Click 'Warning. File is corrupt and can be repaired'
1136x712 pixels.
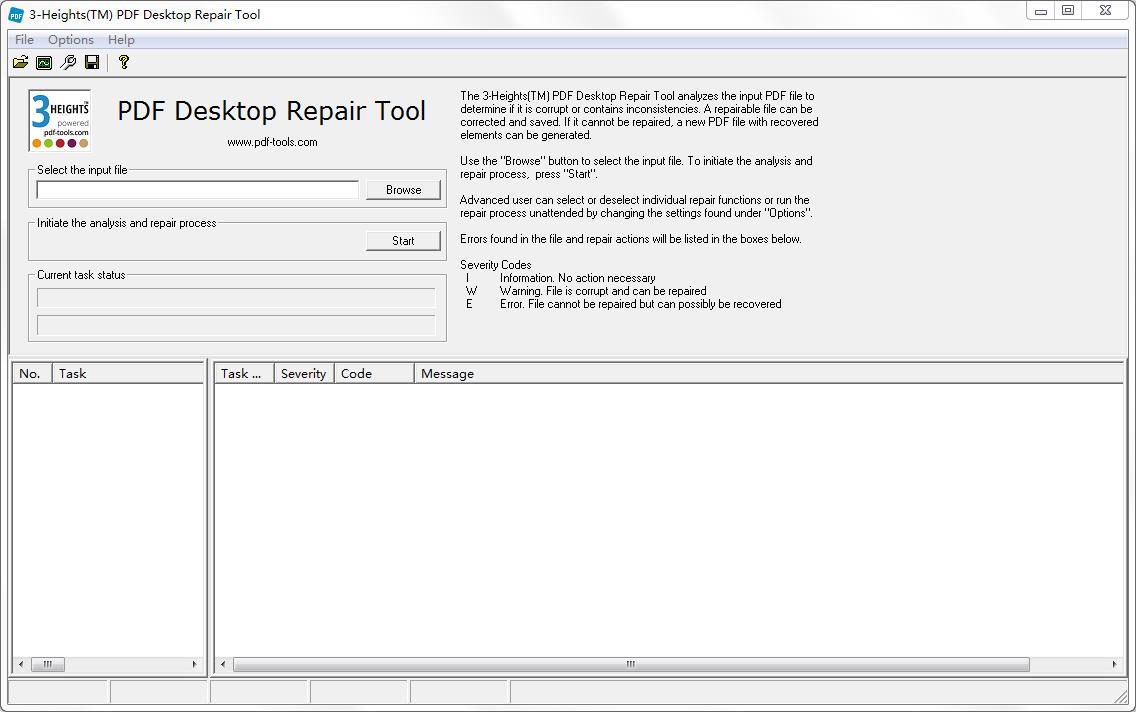(x=603, y=291)
